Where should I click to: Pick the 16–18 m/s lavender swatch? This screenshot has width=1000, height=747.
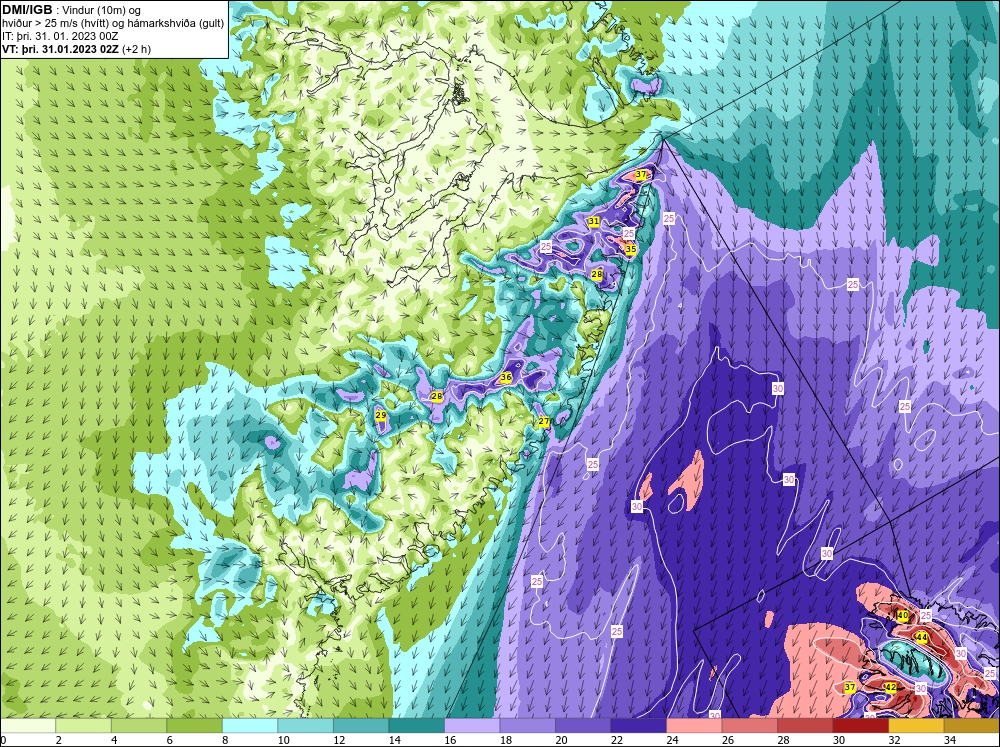[x=472, y=725]
